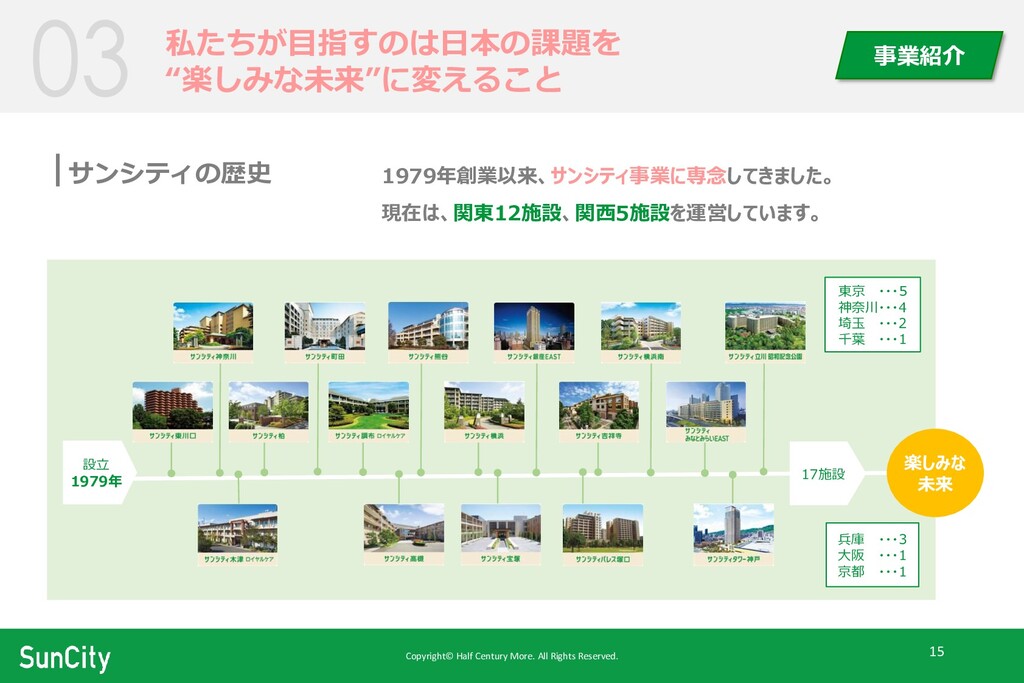Click the サンシティ銀座EAST tower photo
1024x683 pixels.
[534, 326]
